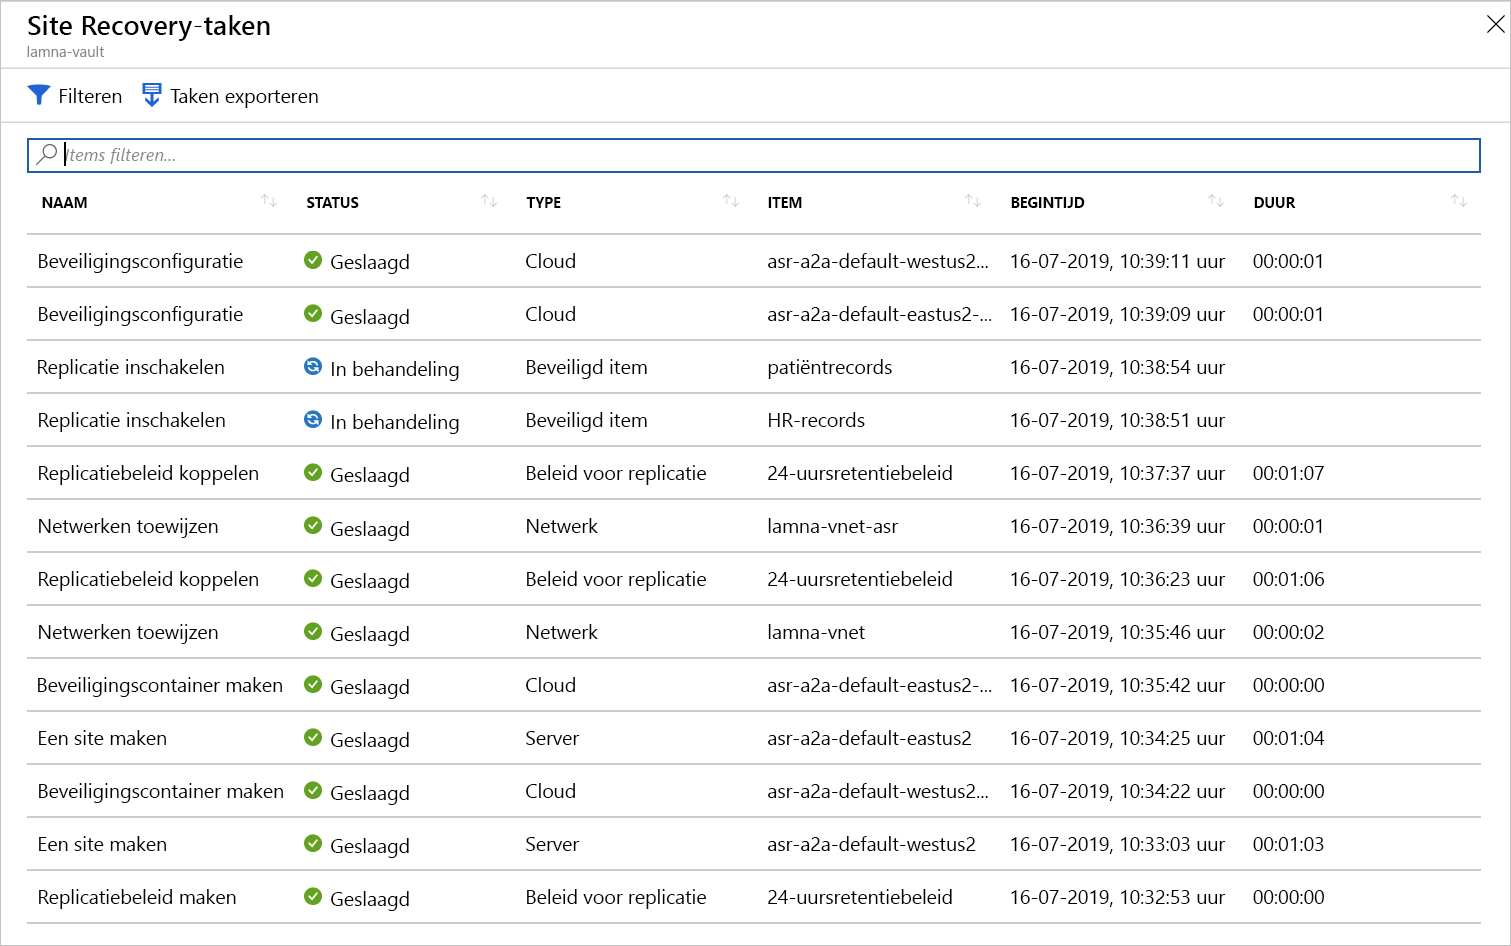This screenshot has width=1511, height=946.
Task: Click success icon for asr-a2a-default-eastus2 server row
Action: pos(313,737)
